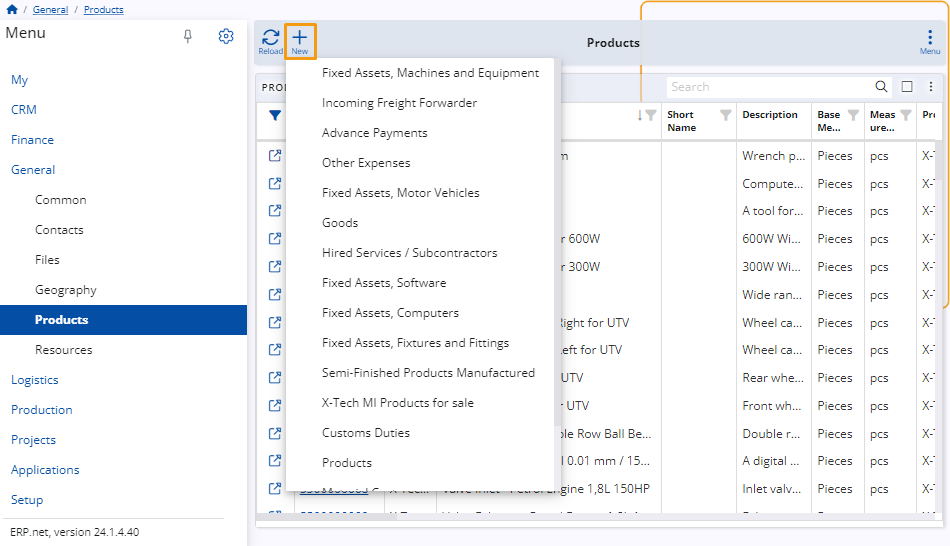Image resolution: width=950 pixels, height=546 pixels.
Task: Expand My section in menu
Action: (x=19, y=79)
